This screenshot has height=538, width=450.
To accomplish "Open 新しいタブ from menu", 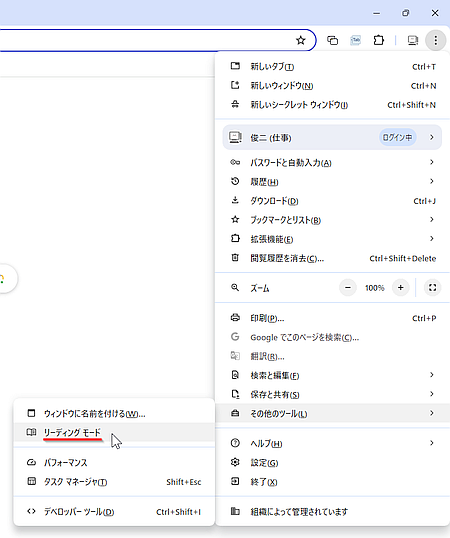I will pyautogui.click(x=332, y=67).
